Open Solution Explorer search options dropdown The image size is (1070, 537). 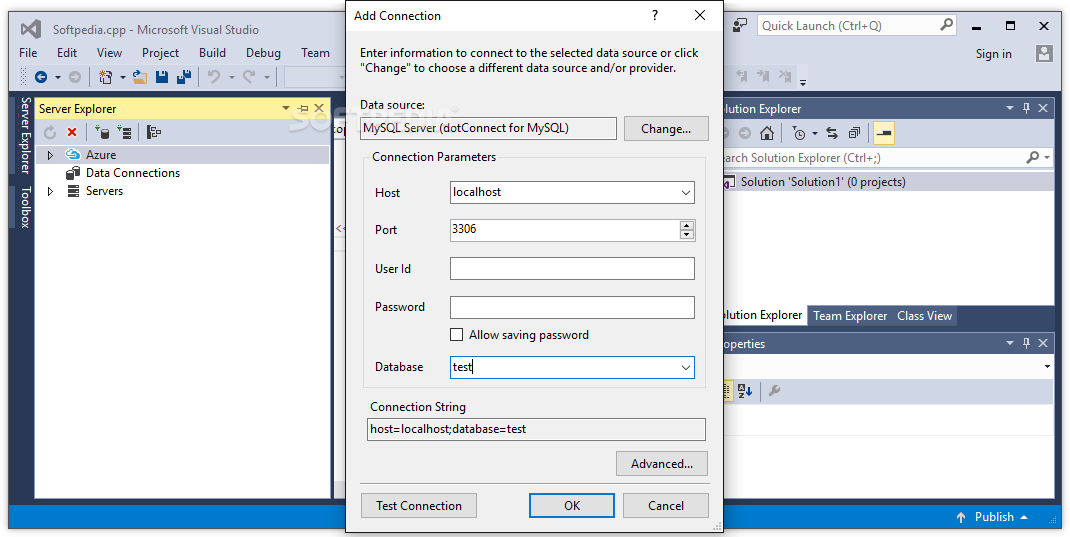pos(1047,158)
